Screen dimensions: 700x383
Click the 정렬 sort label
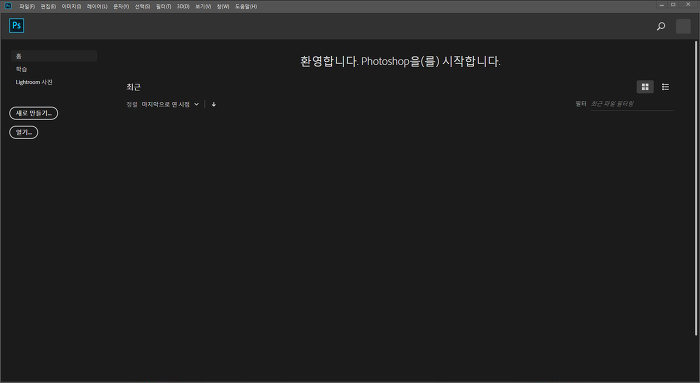click(132, 104)
